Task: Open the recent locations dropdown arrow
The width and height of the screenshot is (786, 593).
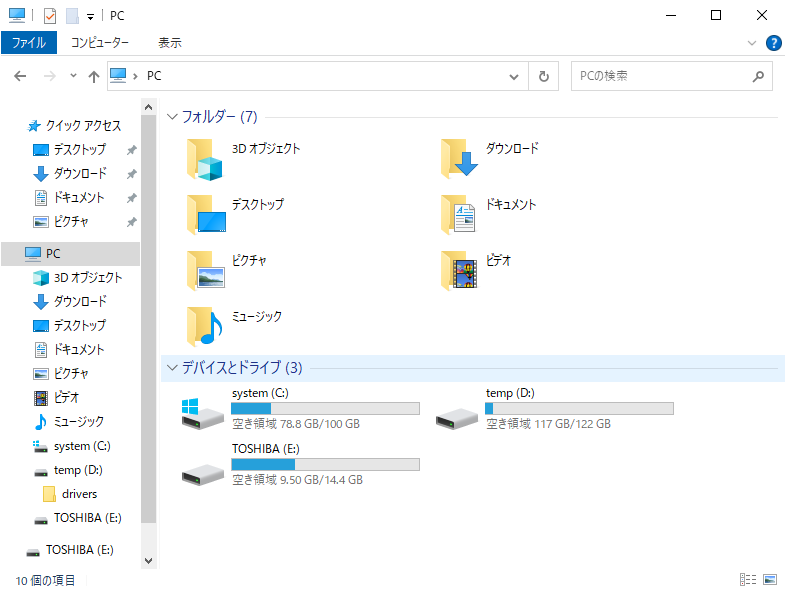Action: click(x=73, y=76)
